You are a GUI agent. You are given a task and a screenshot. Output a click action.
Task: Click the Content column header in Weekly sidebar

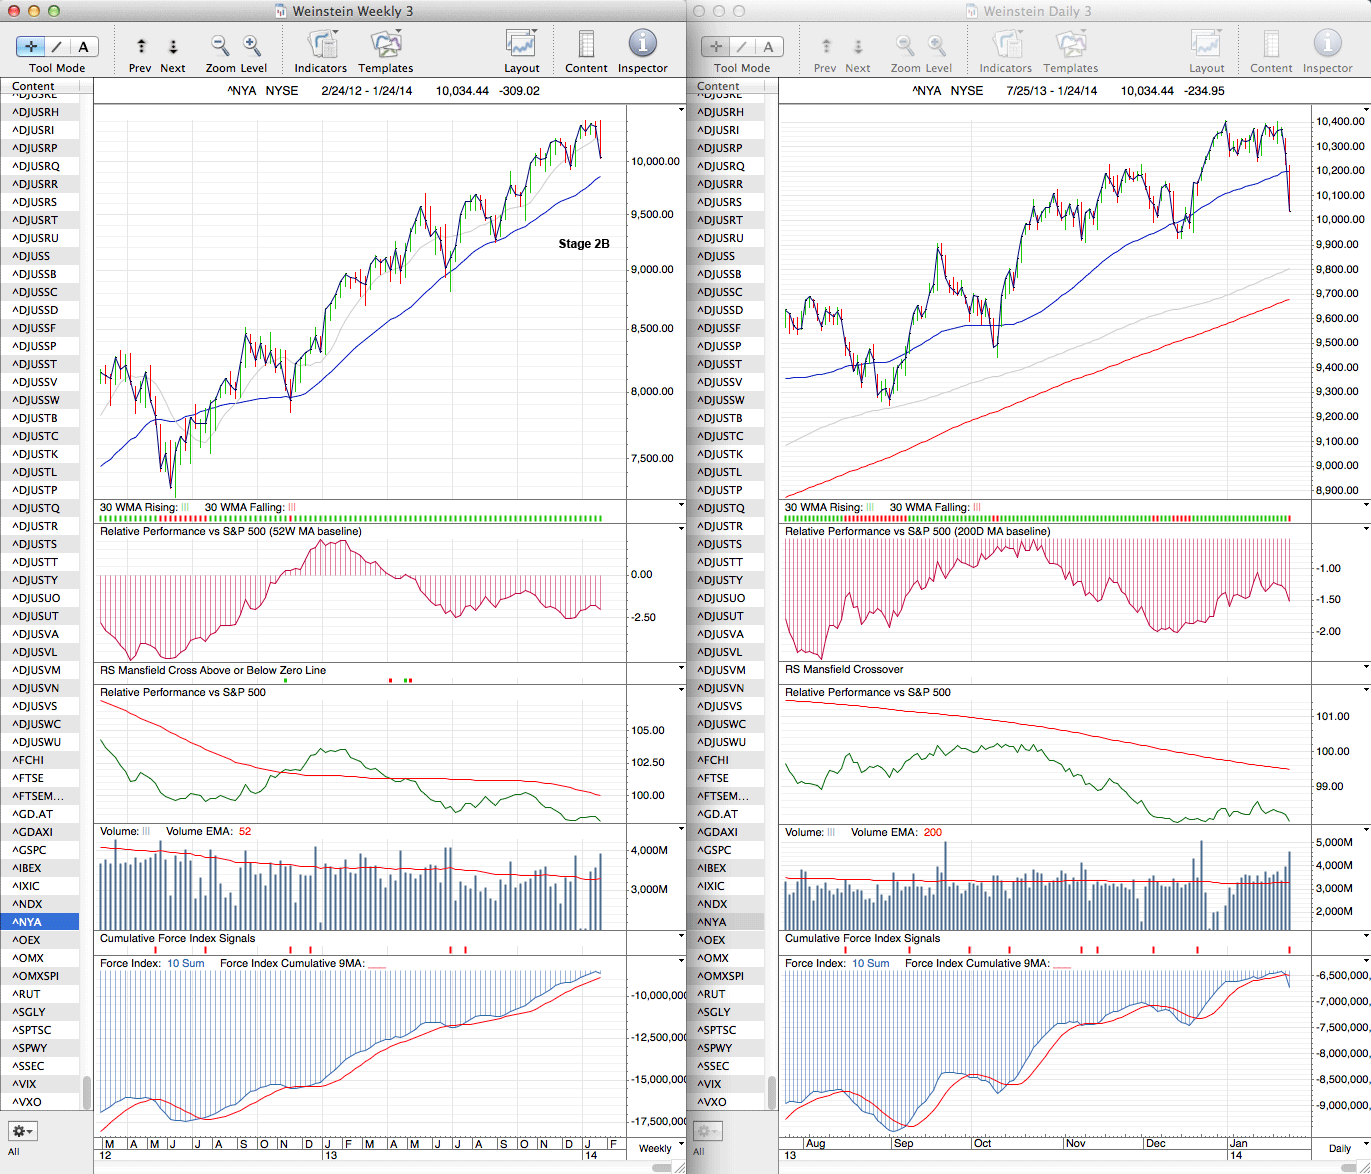(x=40, y=86)
